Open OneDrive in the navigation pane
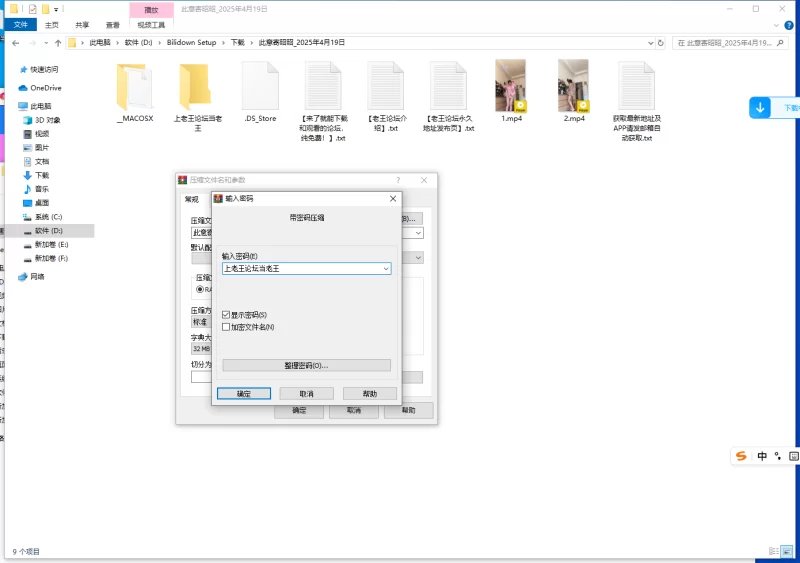Screen dimensions: 800x563 tap(45, 88)
